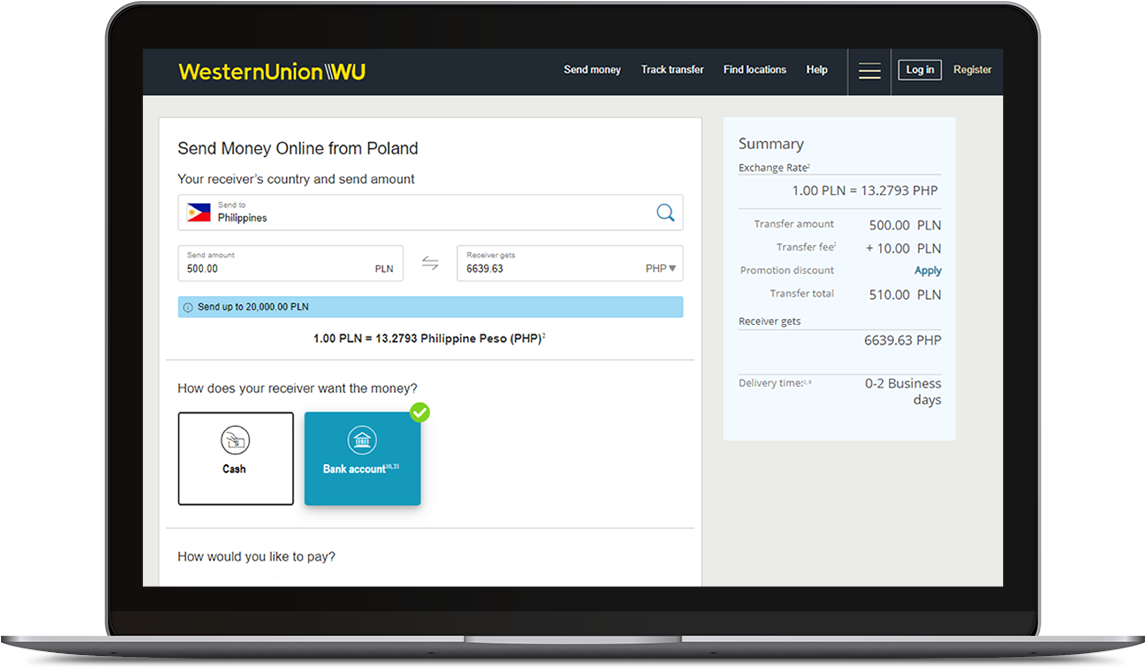Screen dimensions: 1145x669
Task: Click the PLN currency label in send field
Action: click(x=384, y=269)
